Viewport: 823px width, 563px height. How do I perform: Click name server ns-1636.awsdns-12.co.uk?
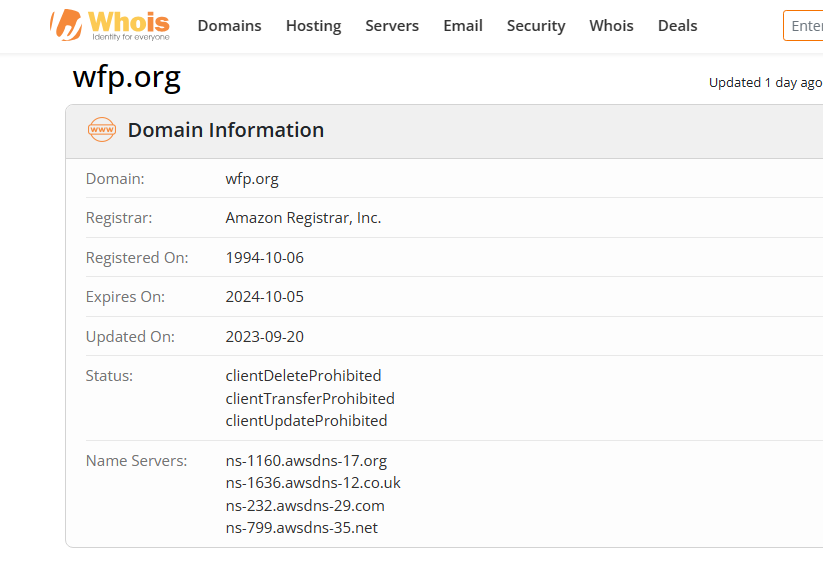pos(313,483)
